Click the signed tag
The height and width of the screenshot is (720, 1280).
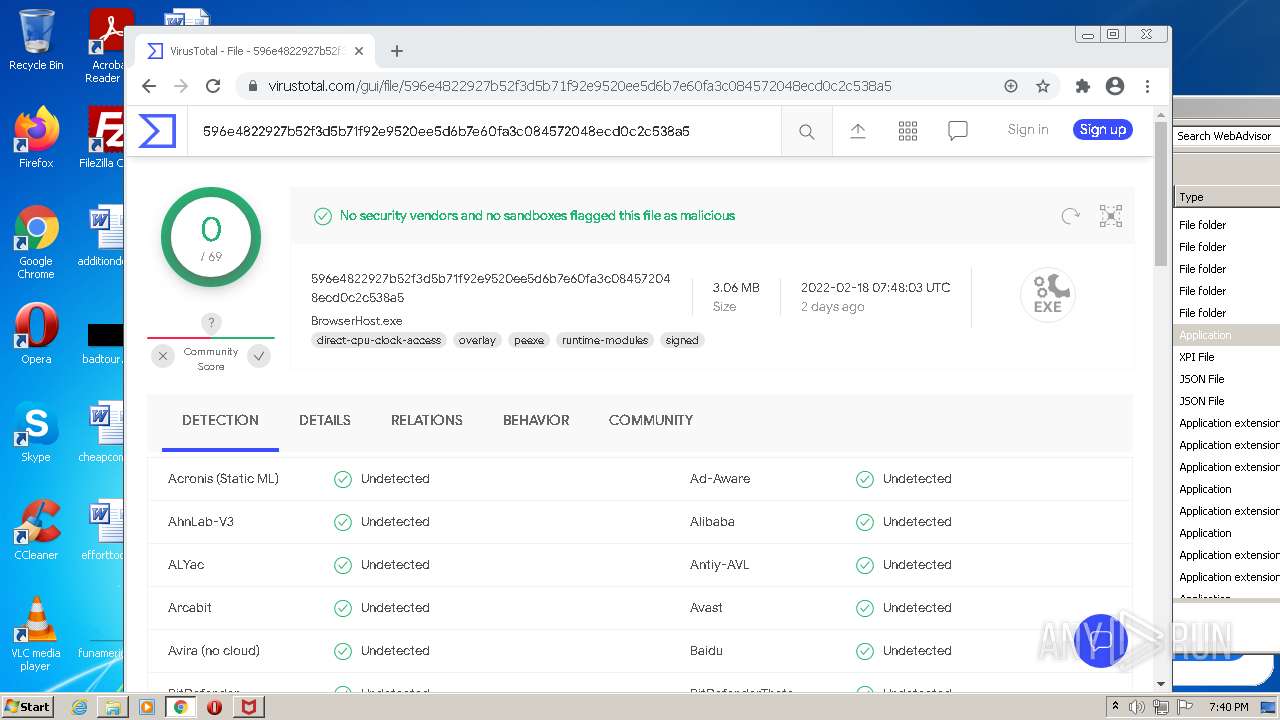point(682,340)
